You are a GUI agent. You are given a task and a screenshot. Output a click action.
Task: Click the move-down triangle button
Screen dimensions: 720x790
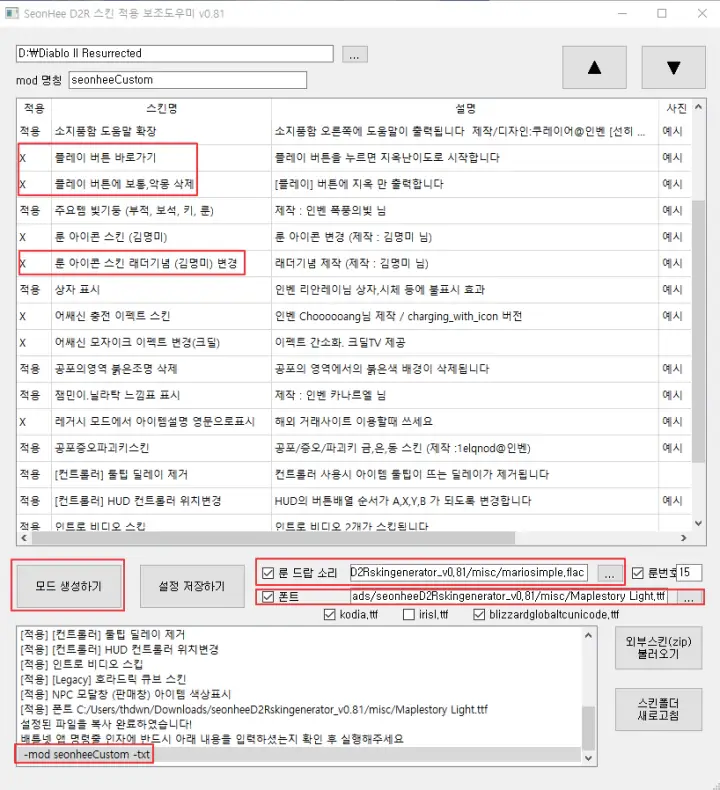[x=673, y=68]
